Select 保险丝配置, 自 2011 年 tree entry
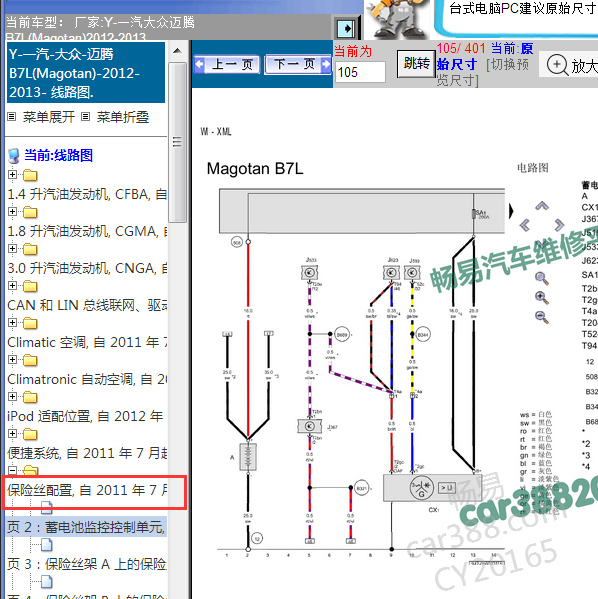This screenshot has height=599, width=598. [87, 490]
